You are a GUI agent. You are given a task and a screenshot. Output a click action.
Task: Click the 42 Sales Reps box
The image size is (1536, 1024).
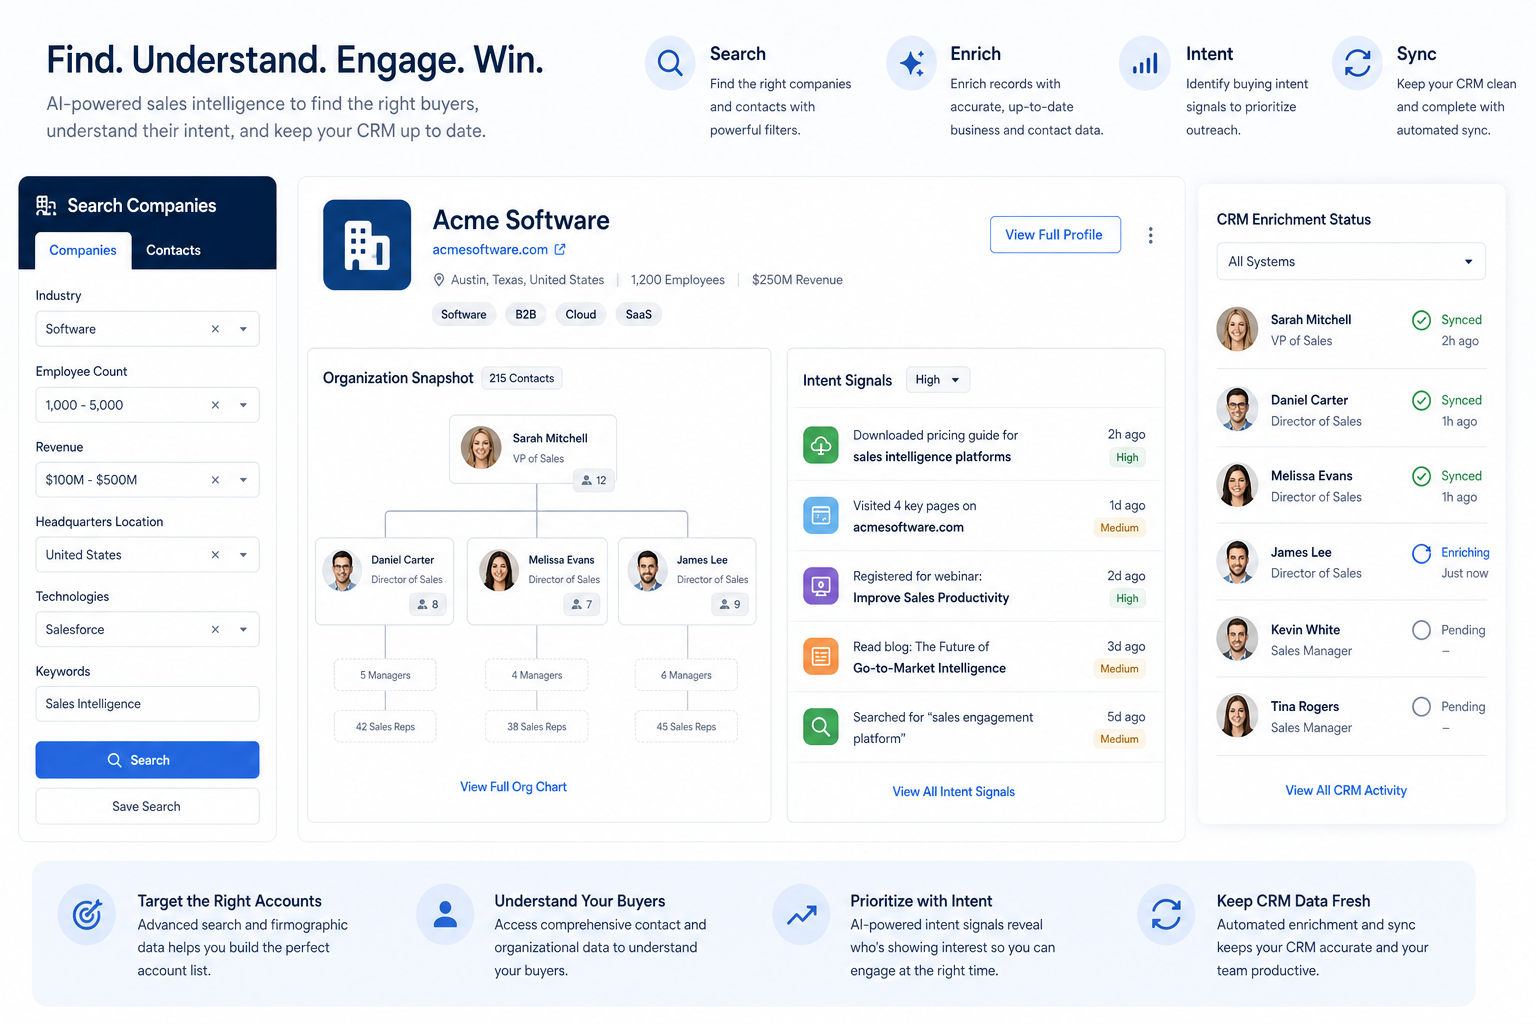click(385, 727)
